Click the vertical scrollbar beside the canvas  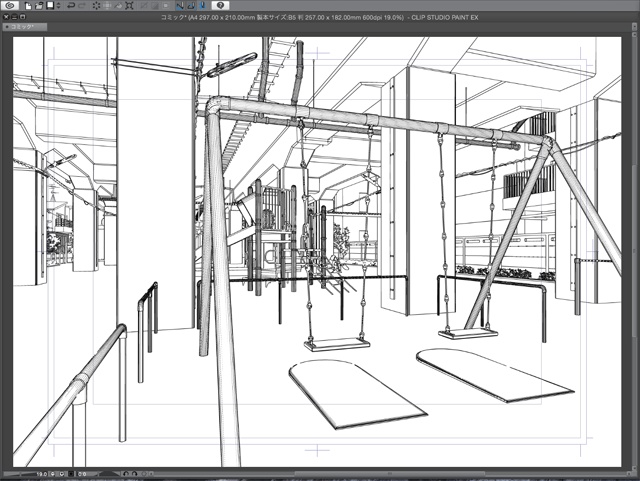point(634,251)
